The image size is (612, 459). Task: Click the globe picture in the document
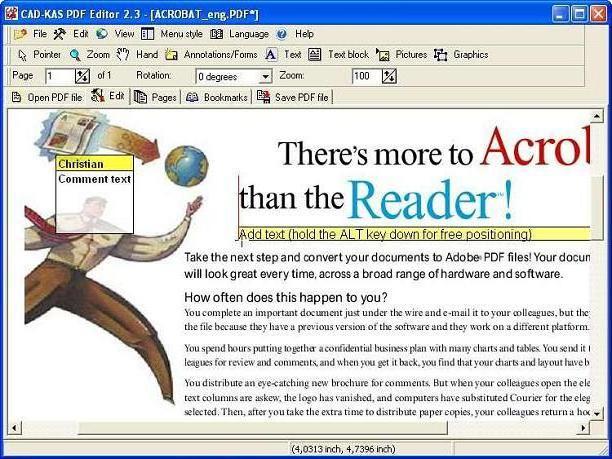187,166
